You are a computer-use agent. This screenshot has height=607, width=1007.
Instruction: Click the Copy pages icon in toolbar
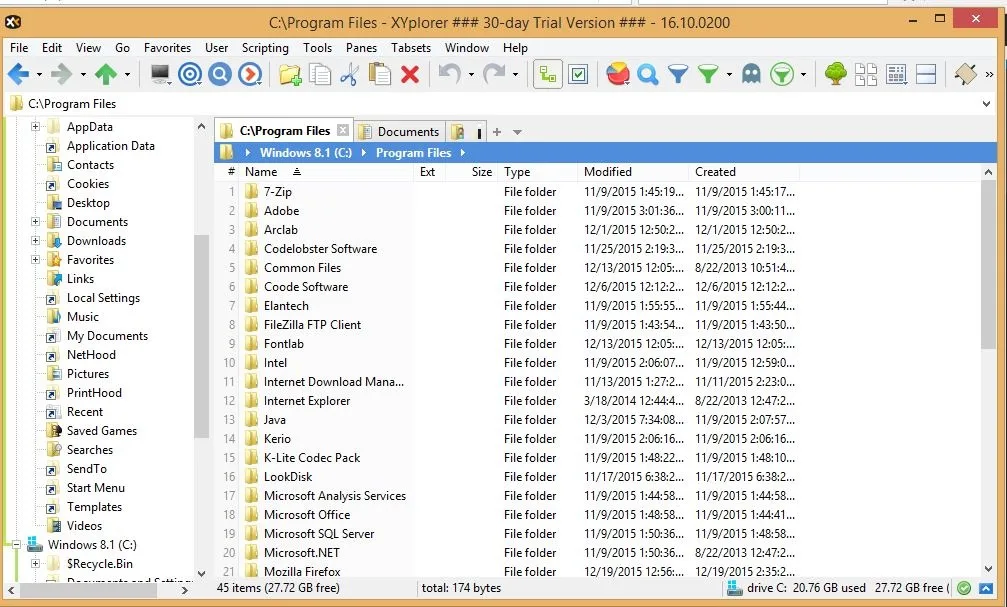pyautogui.click(x=320, y=75)
